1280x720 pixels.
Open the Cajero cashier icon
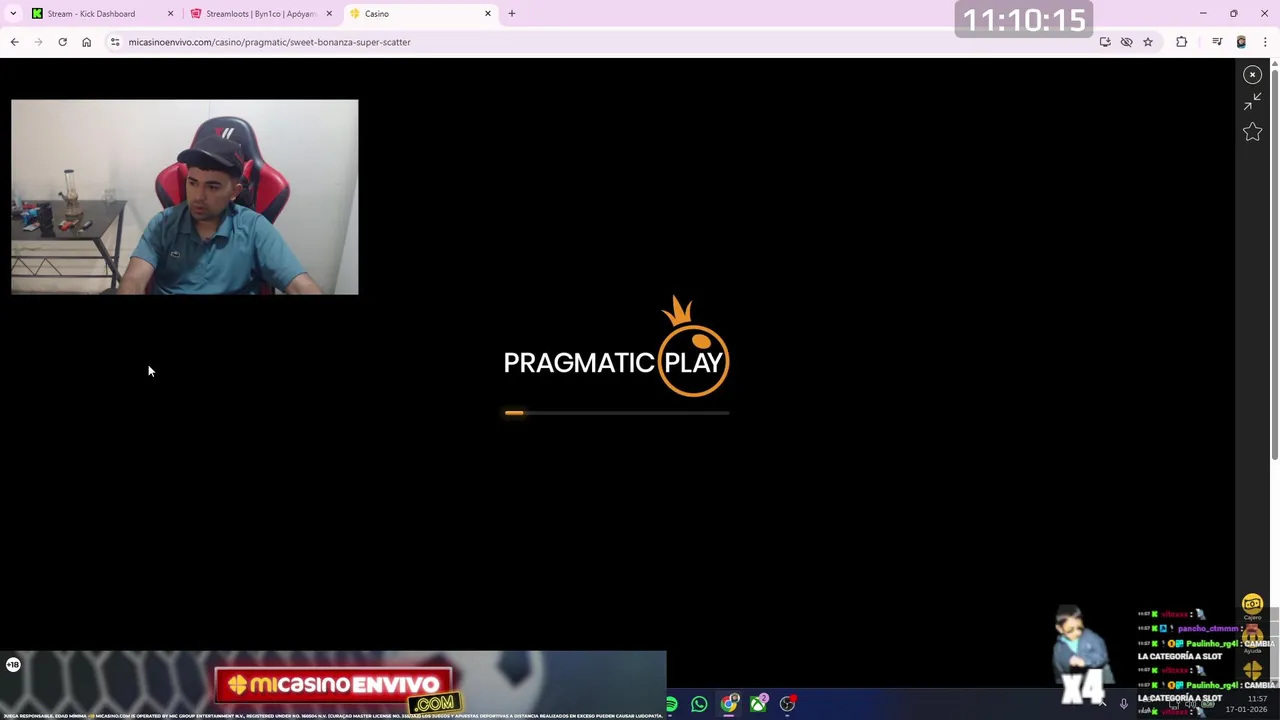[x=1252, y=606]
